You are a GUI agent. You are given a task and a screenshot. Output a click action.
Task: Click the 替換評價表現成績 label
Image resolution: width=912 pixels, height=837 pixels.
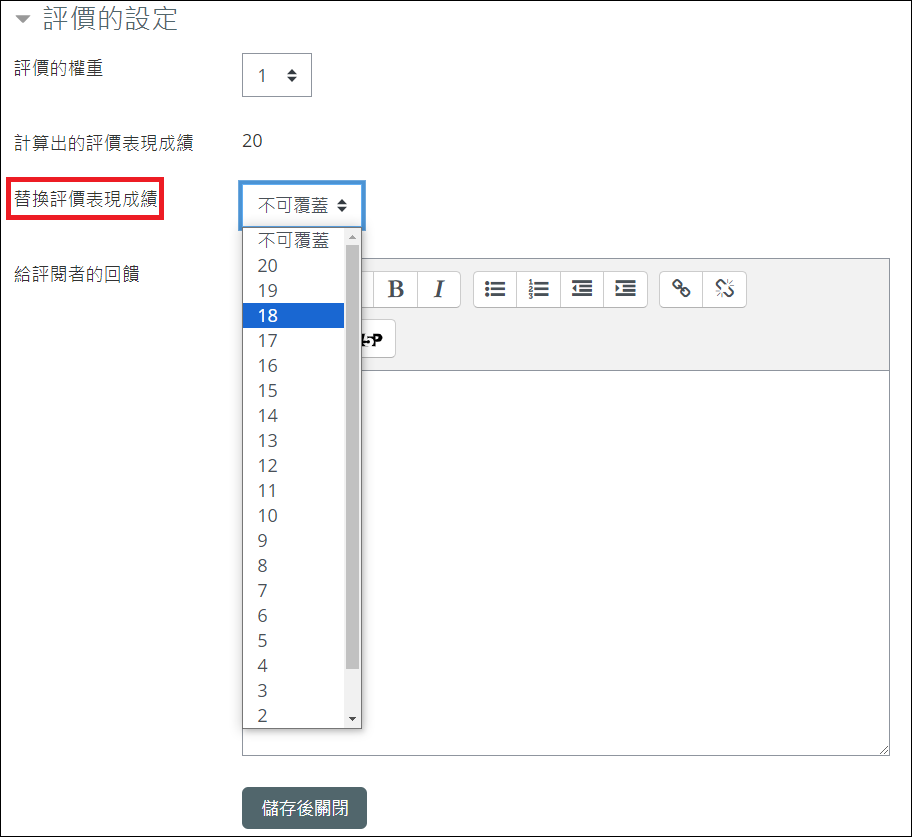point(86,199)
